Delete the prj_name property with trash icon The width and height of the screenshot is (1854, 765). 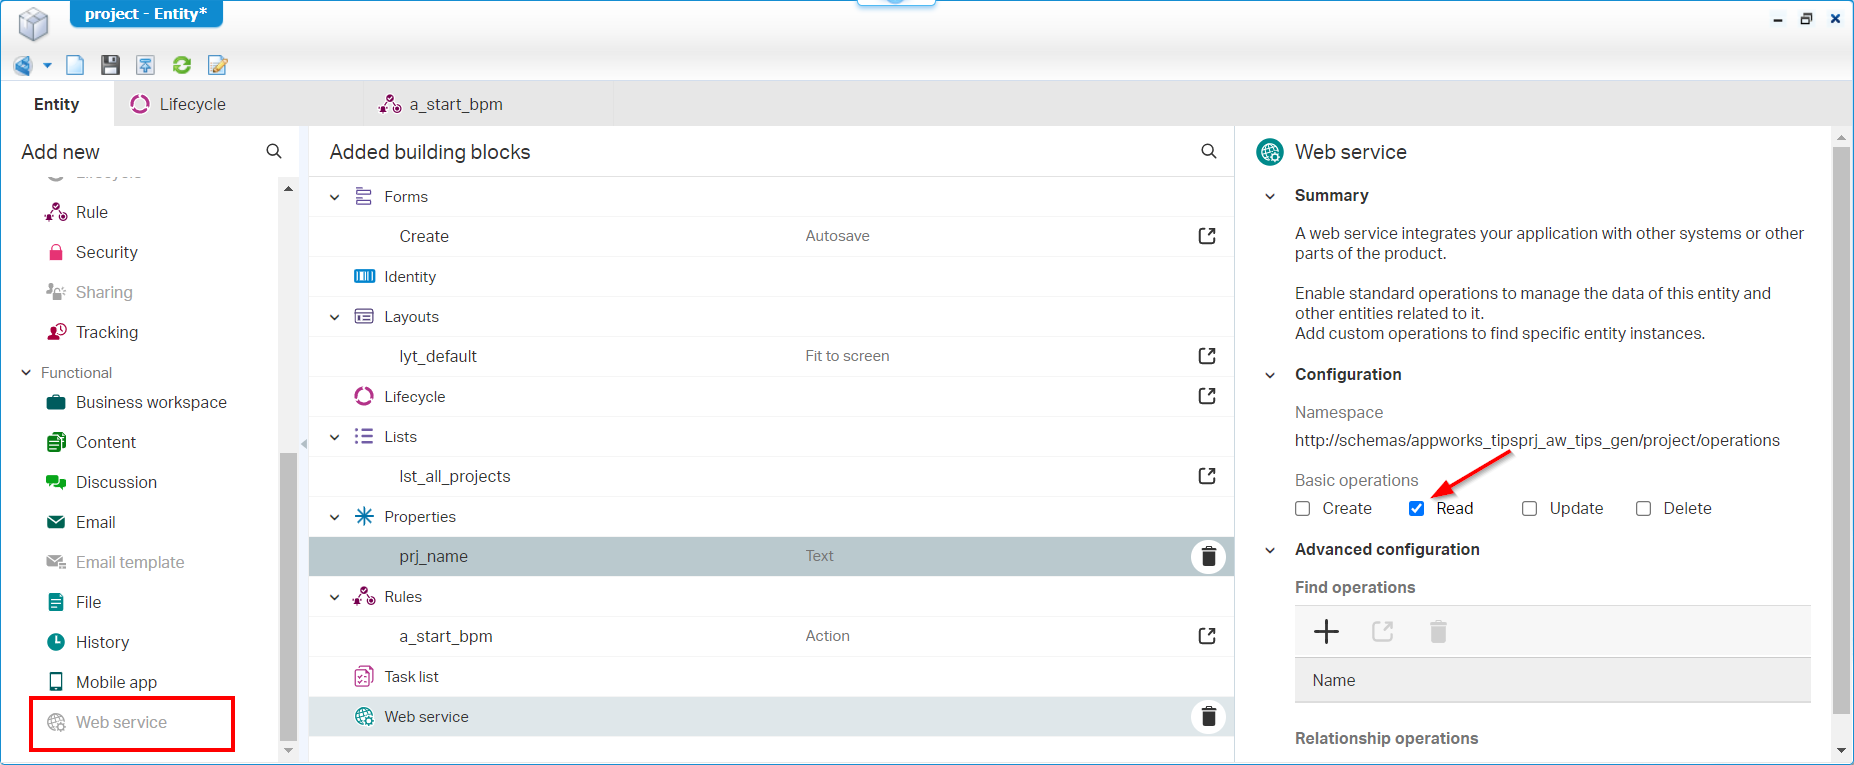1208,556
